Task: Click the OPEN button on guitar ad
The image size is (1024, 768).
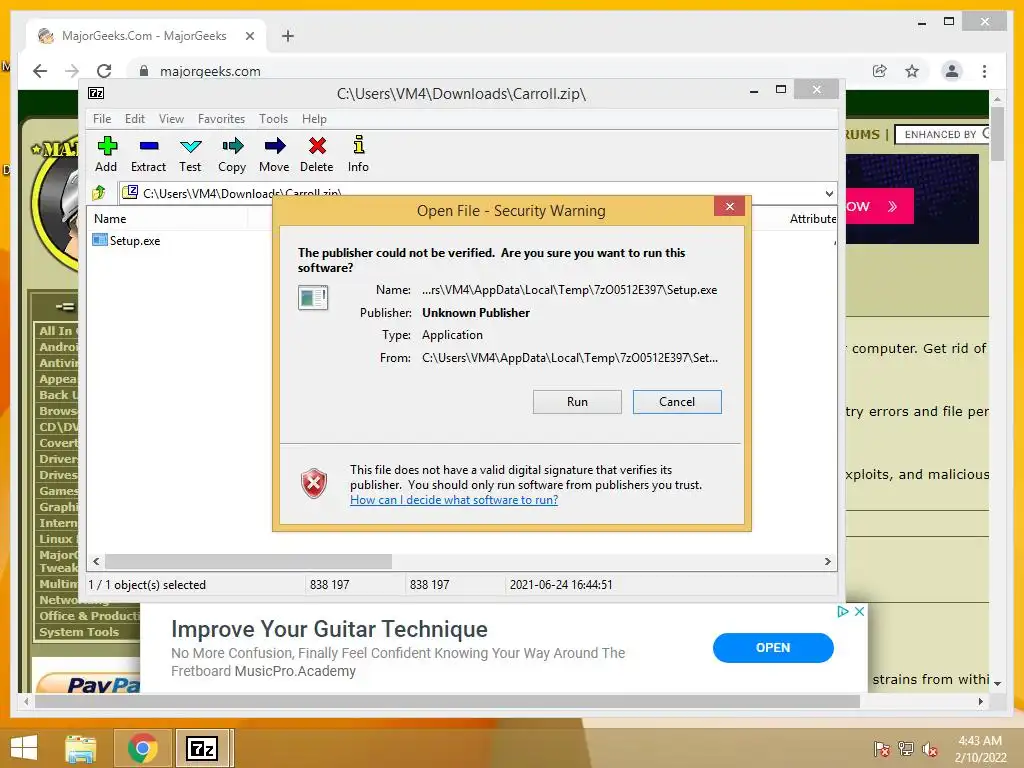Action: (x=773, y=647)
